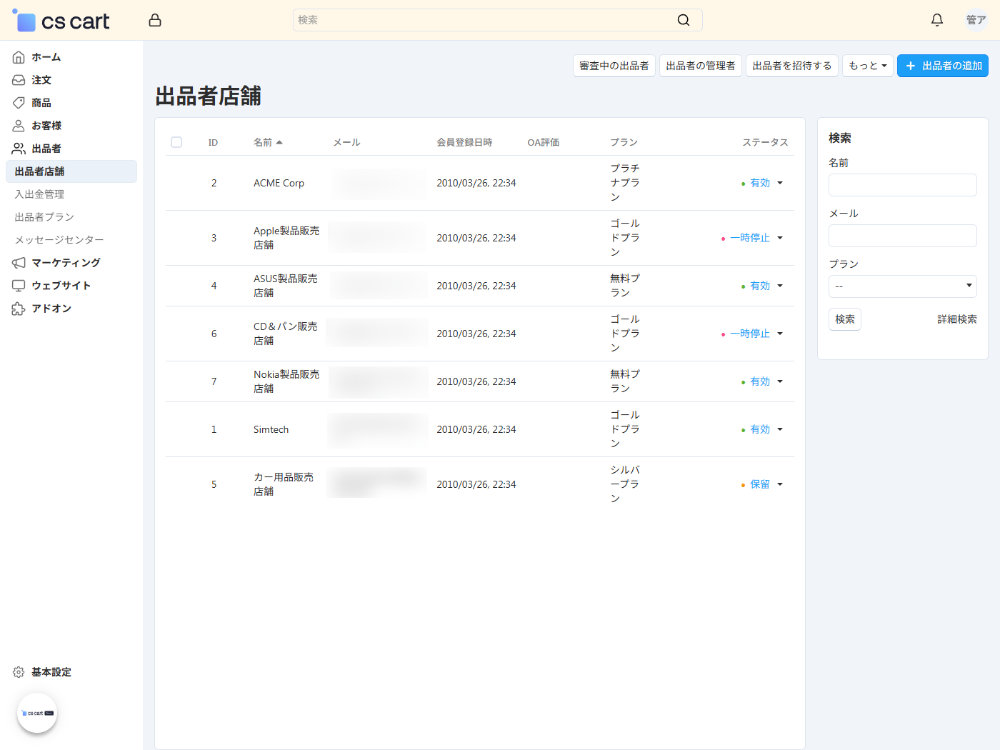The width and height of the screenshot is (1000, 750).
Task: Tick the select-all checkbox in table header
Action: coord(176,142)
